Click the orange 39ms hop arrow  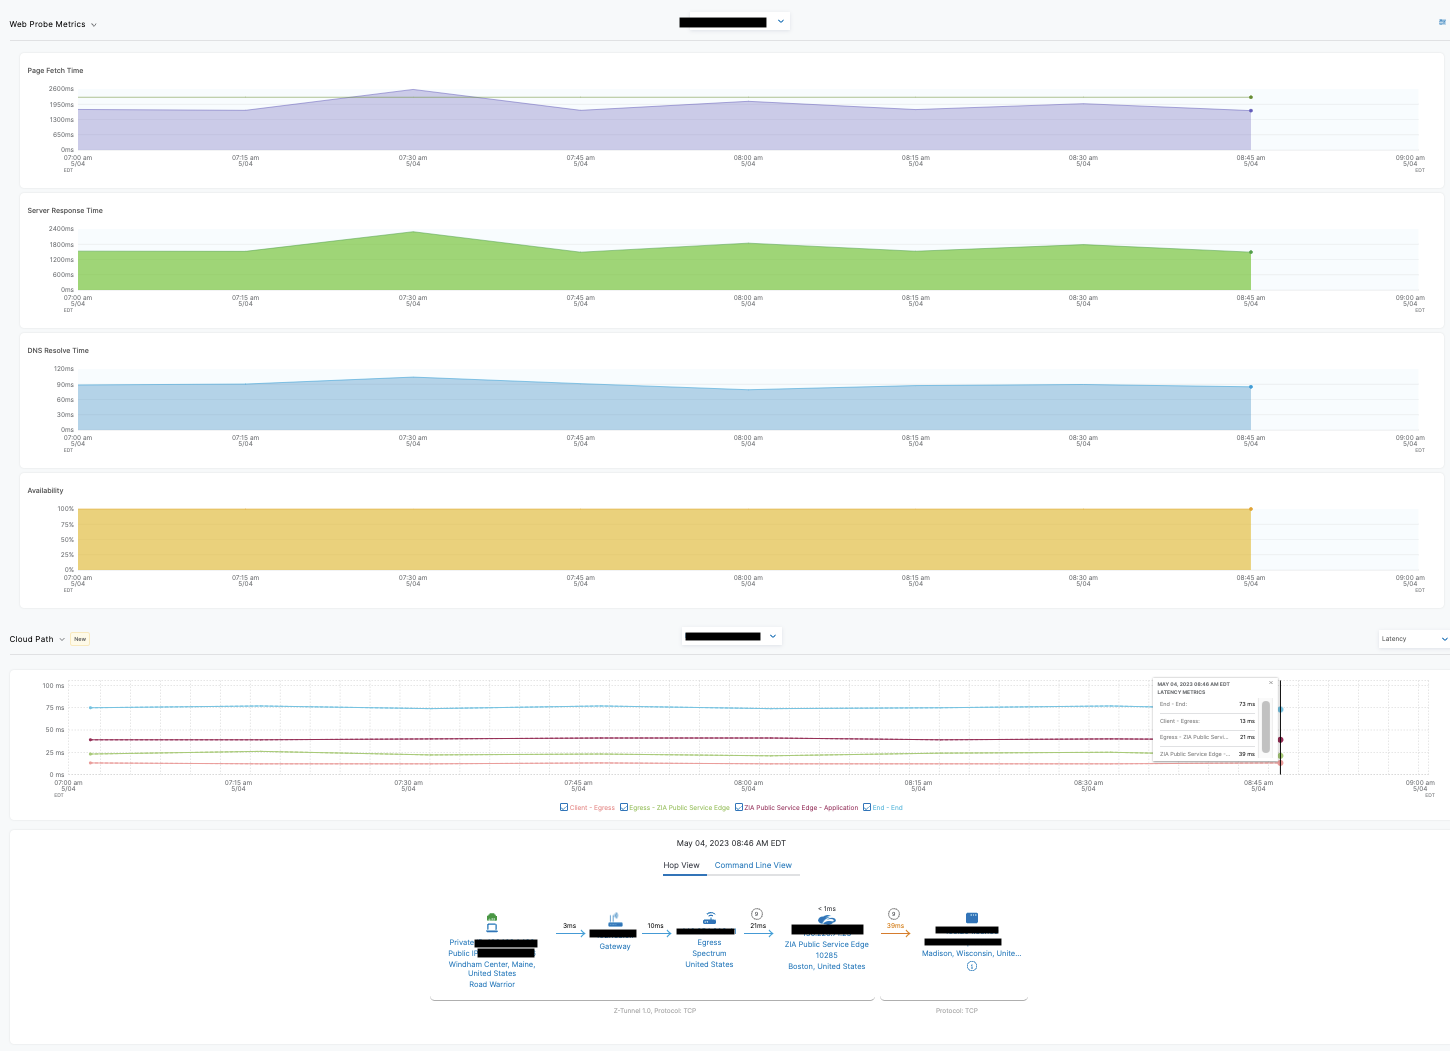point(895,933)
